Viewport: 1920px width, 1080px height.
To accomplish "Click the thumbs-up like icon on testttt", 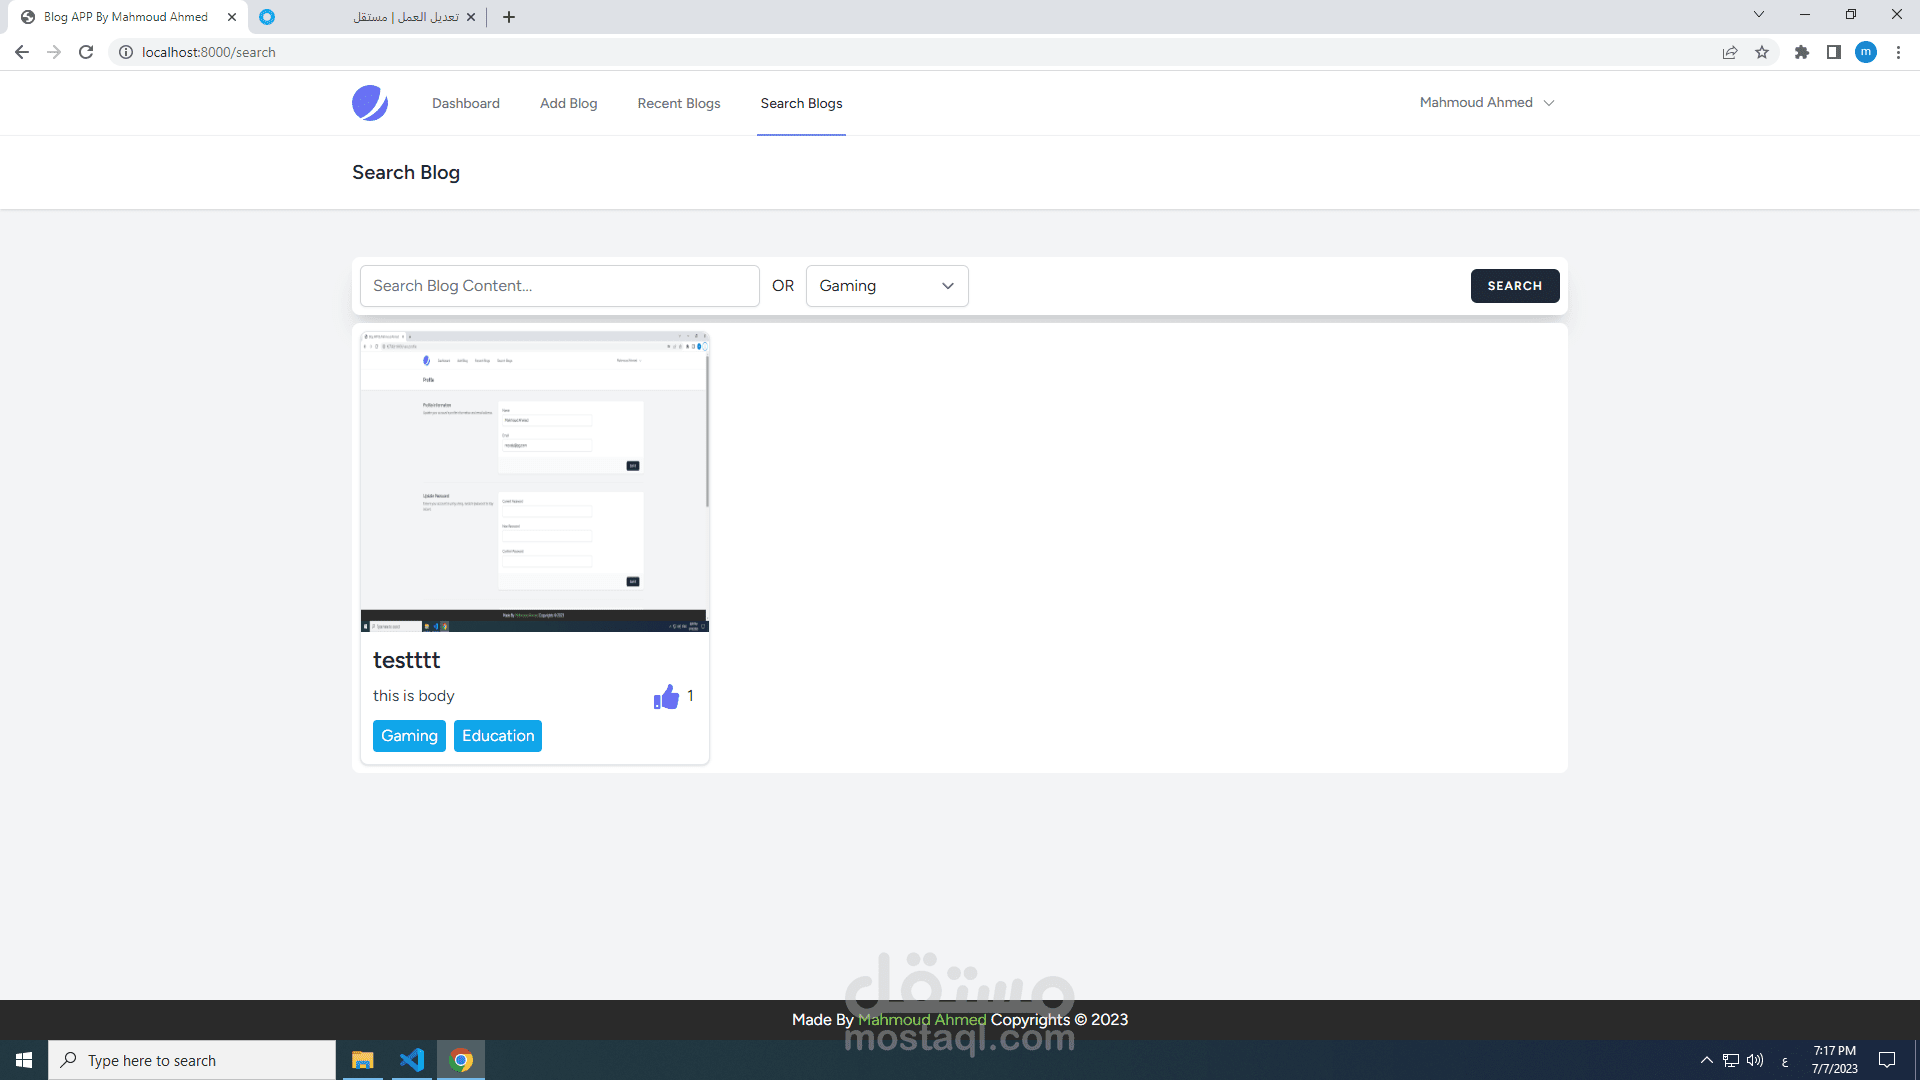I will click(x=666, y=697).
